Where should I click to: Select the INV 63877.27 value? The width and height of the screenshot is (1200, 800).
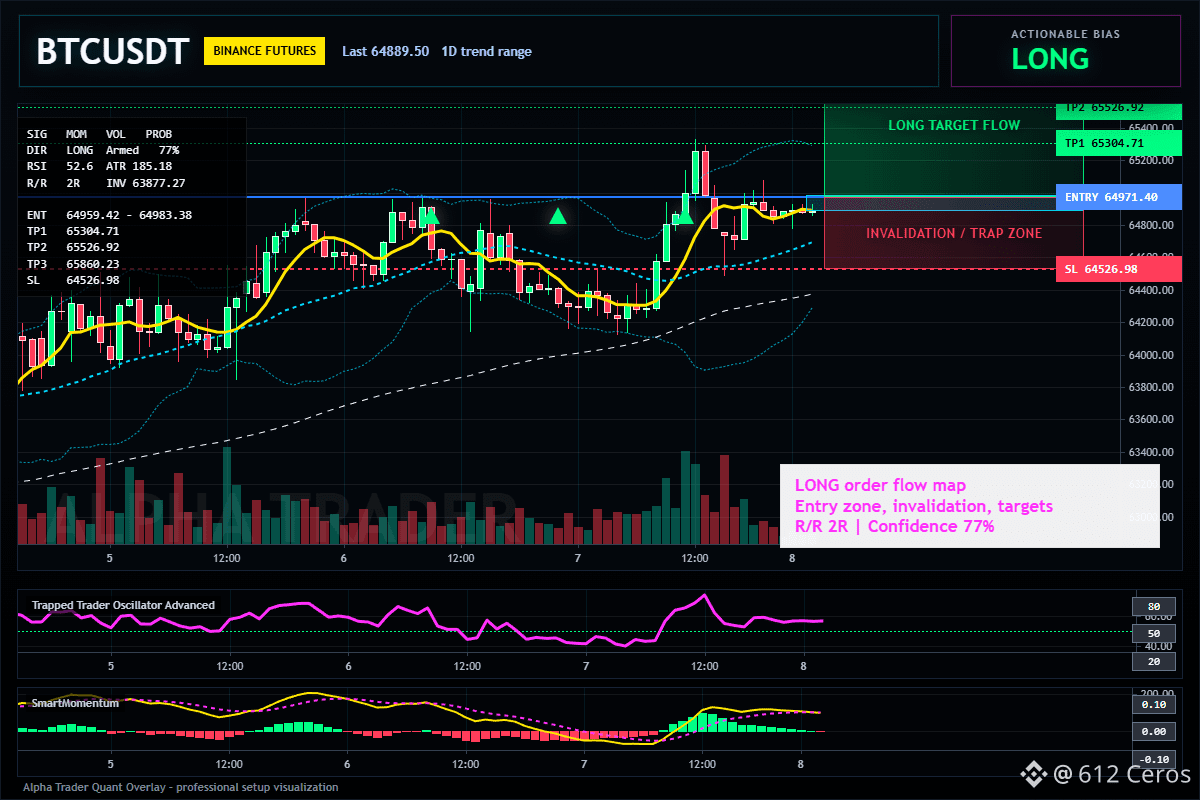tap(146, 183)
